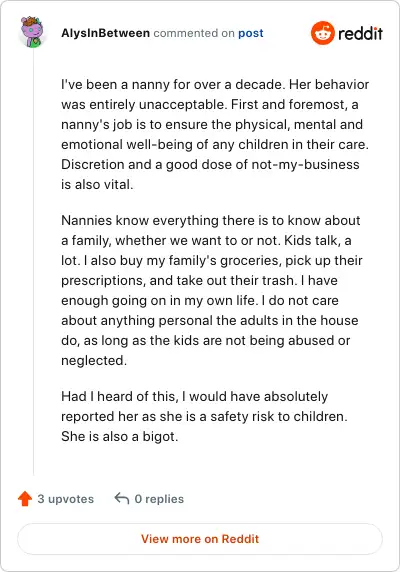Select the "3 upvotes" count label

coord(66,499)
